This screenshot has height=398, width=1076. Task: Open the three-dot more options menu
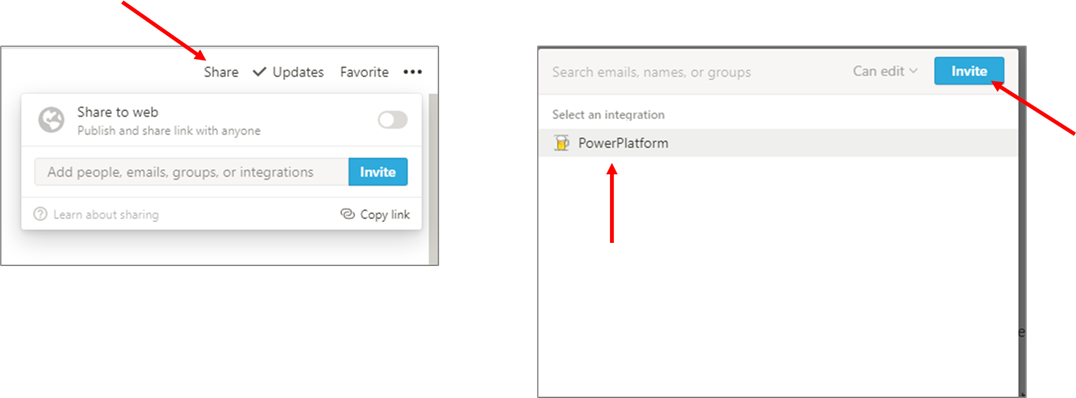pyautogui.click(x=412, y=72)
